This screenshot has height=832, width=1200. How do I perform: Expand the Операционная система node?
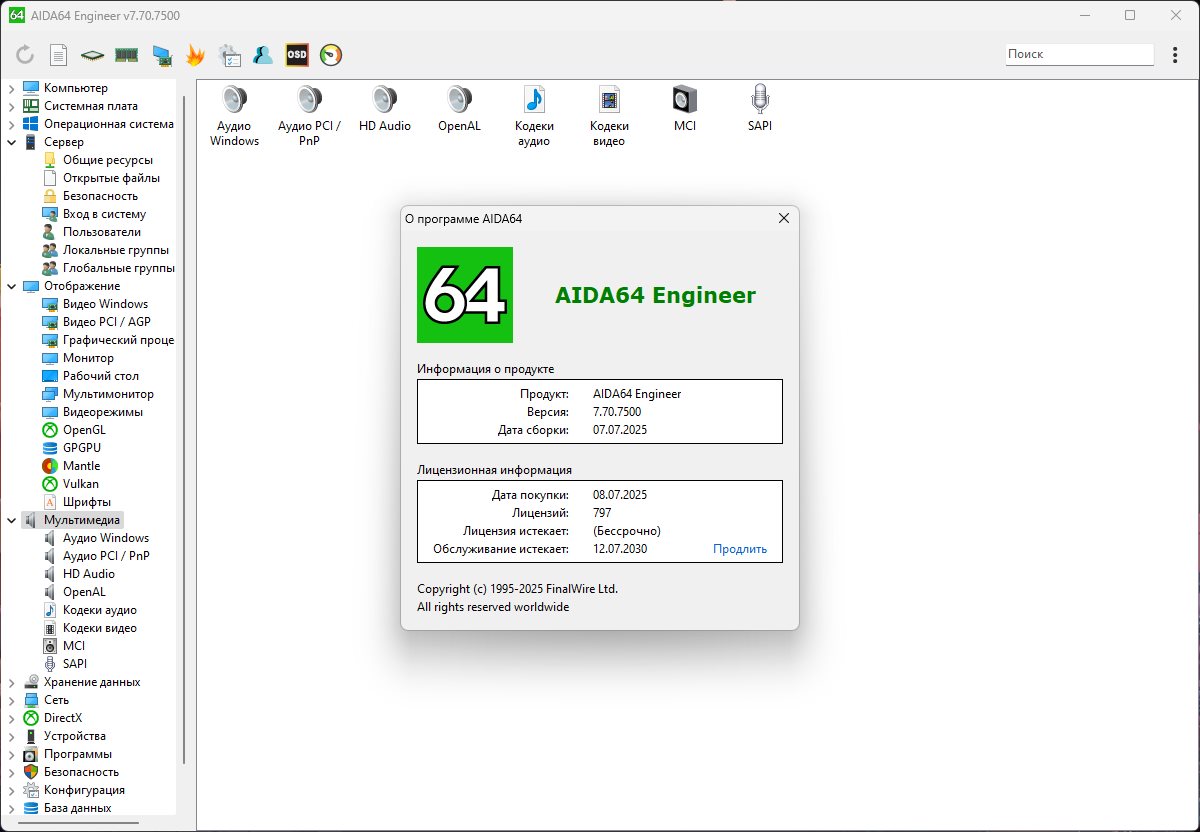coord(12,124)
